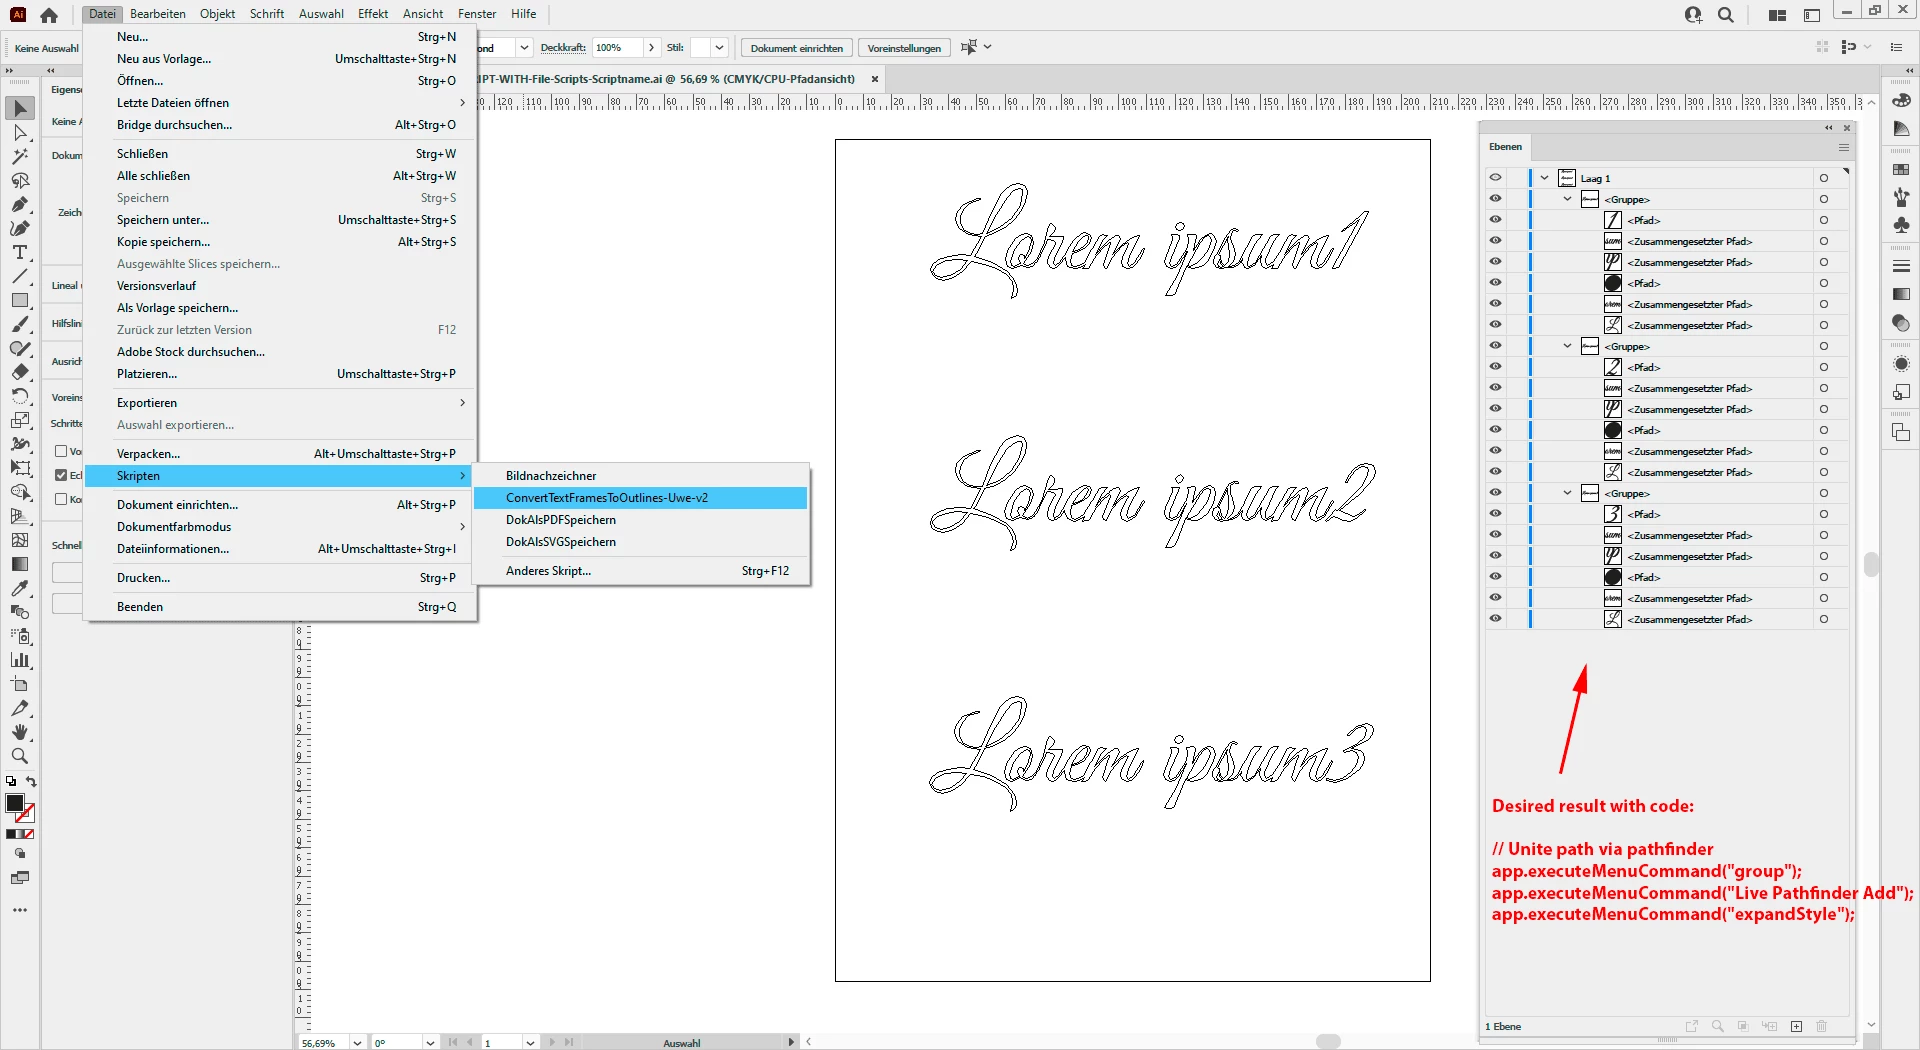The height and width of the screenshot is (1050, 1920).
Task: Run ConvertTextFramesToOutlines-Uwe-v2 script
Action: pyautogui.click(x=640, y=498)
